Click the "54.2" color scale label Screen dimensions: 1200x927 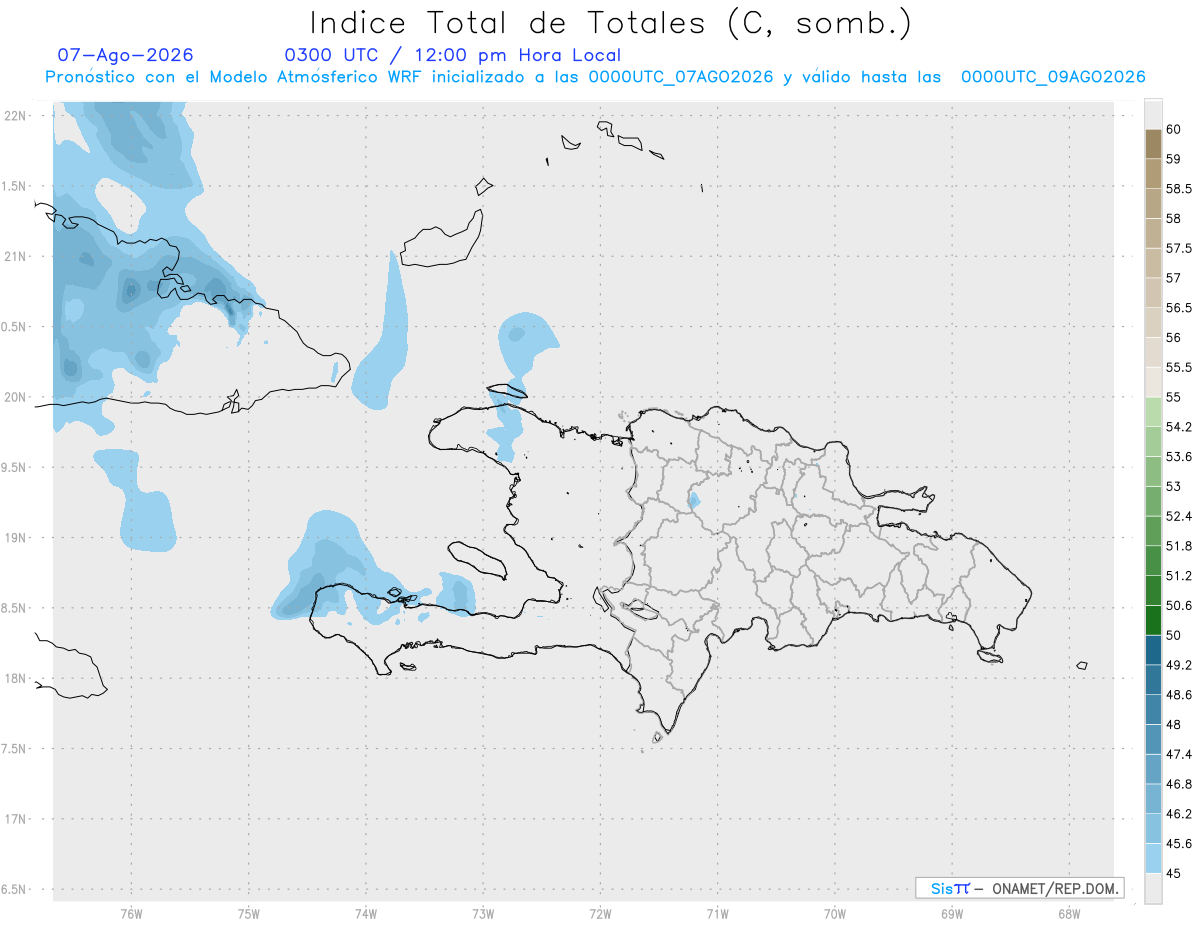(1179, 427)
